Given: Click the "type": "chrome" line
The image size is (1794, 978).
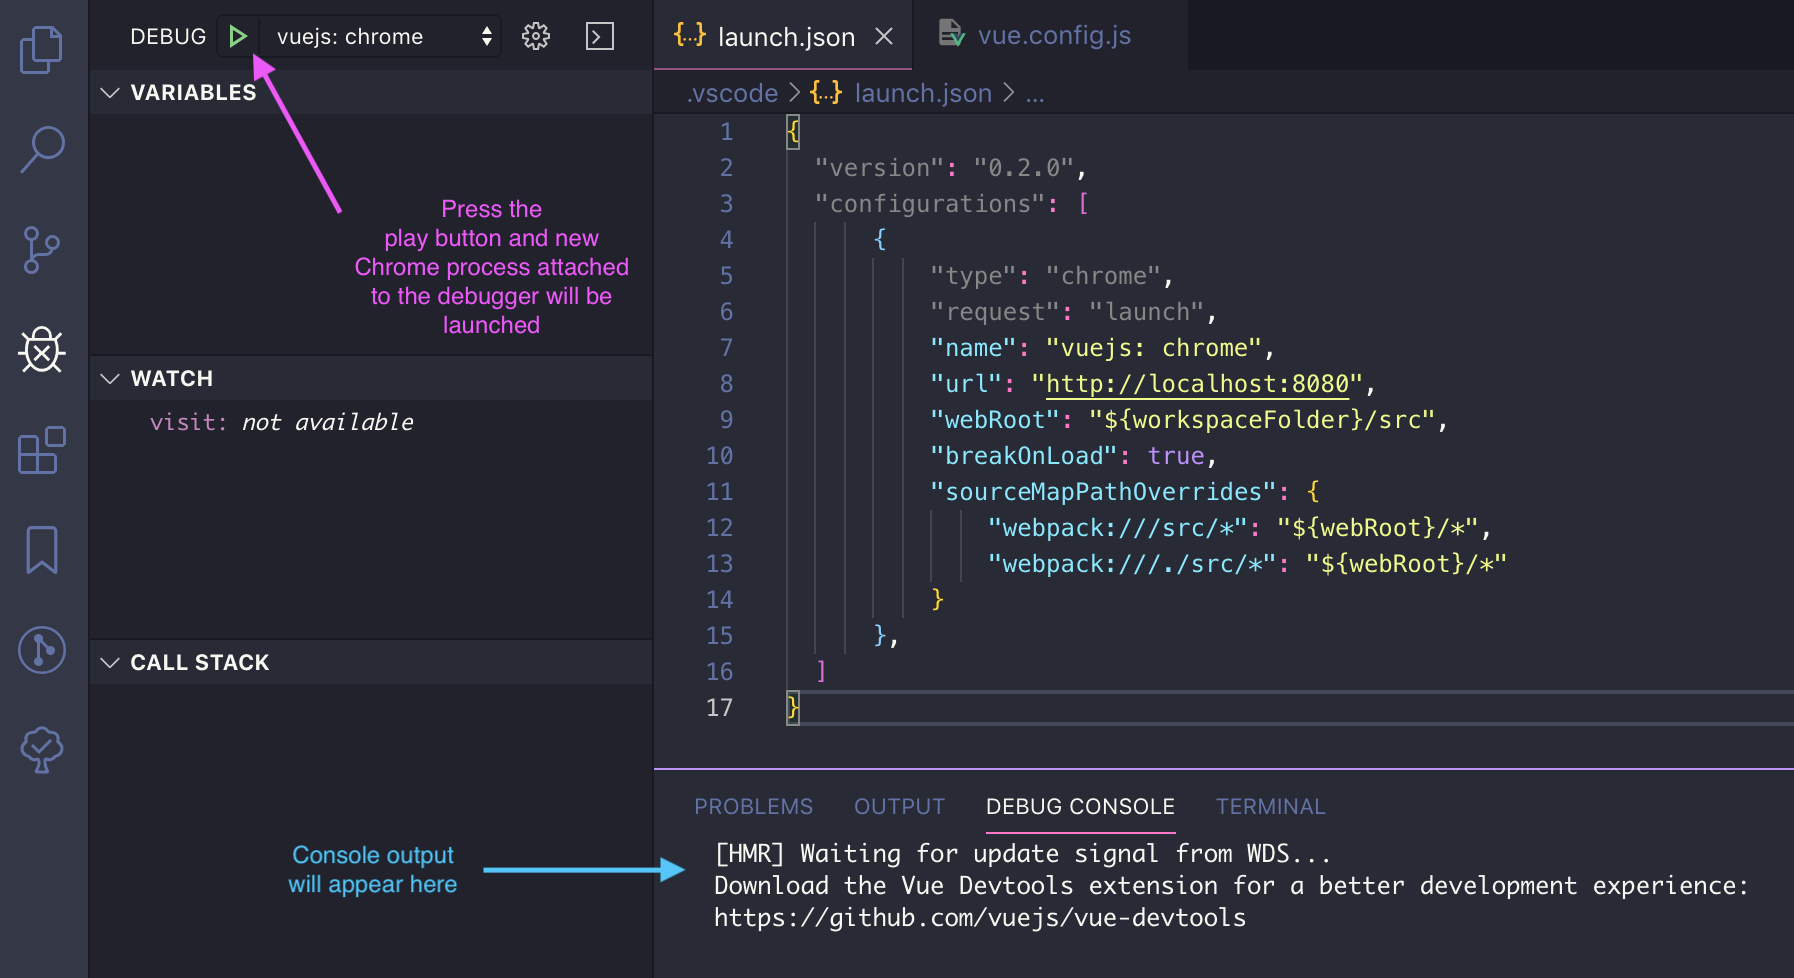Looking at the screenshot, I should 1052,276.
